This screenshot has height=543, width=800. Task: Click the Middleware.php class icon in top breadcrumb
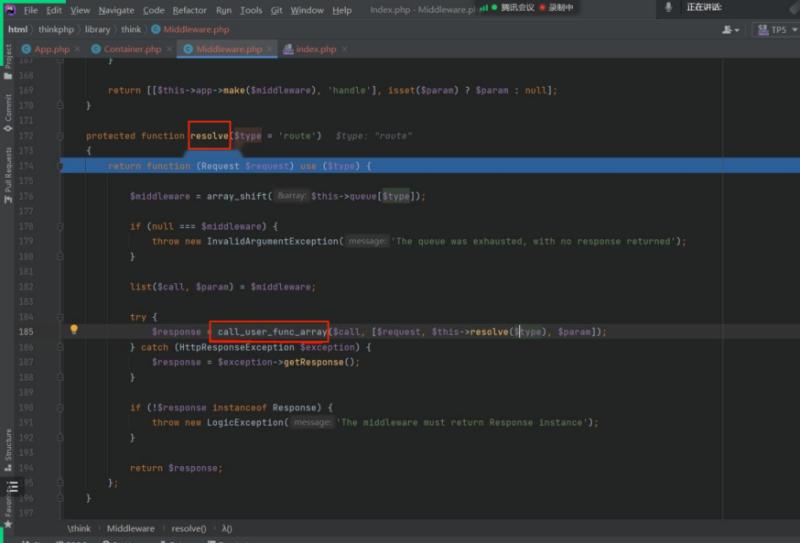pyautogui.click(x=156, y=30)
